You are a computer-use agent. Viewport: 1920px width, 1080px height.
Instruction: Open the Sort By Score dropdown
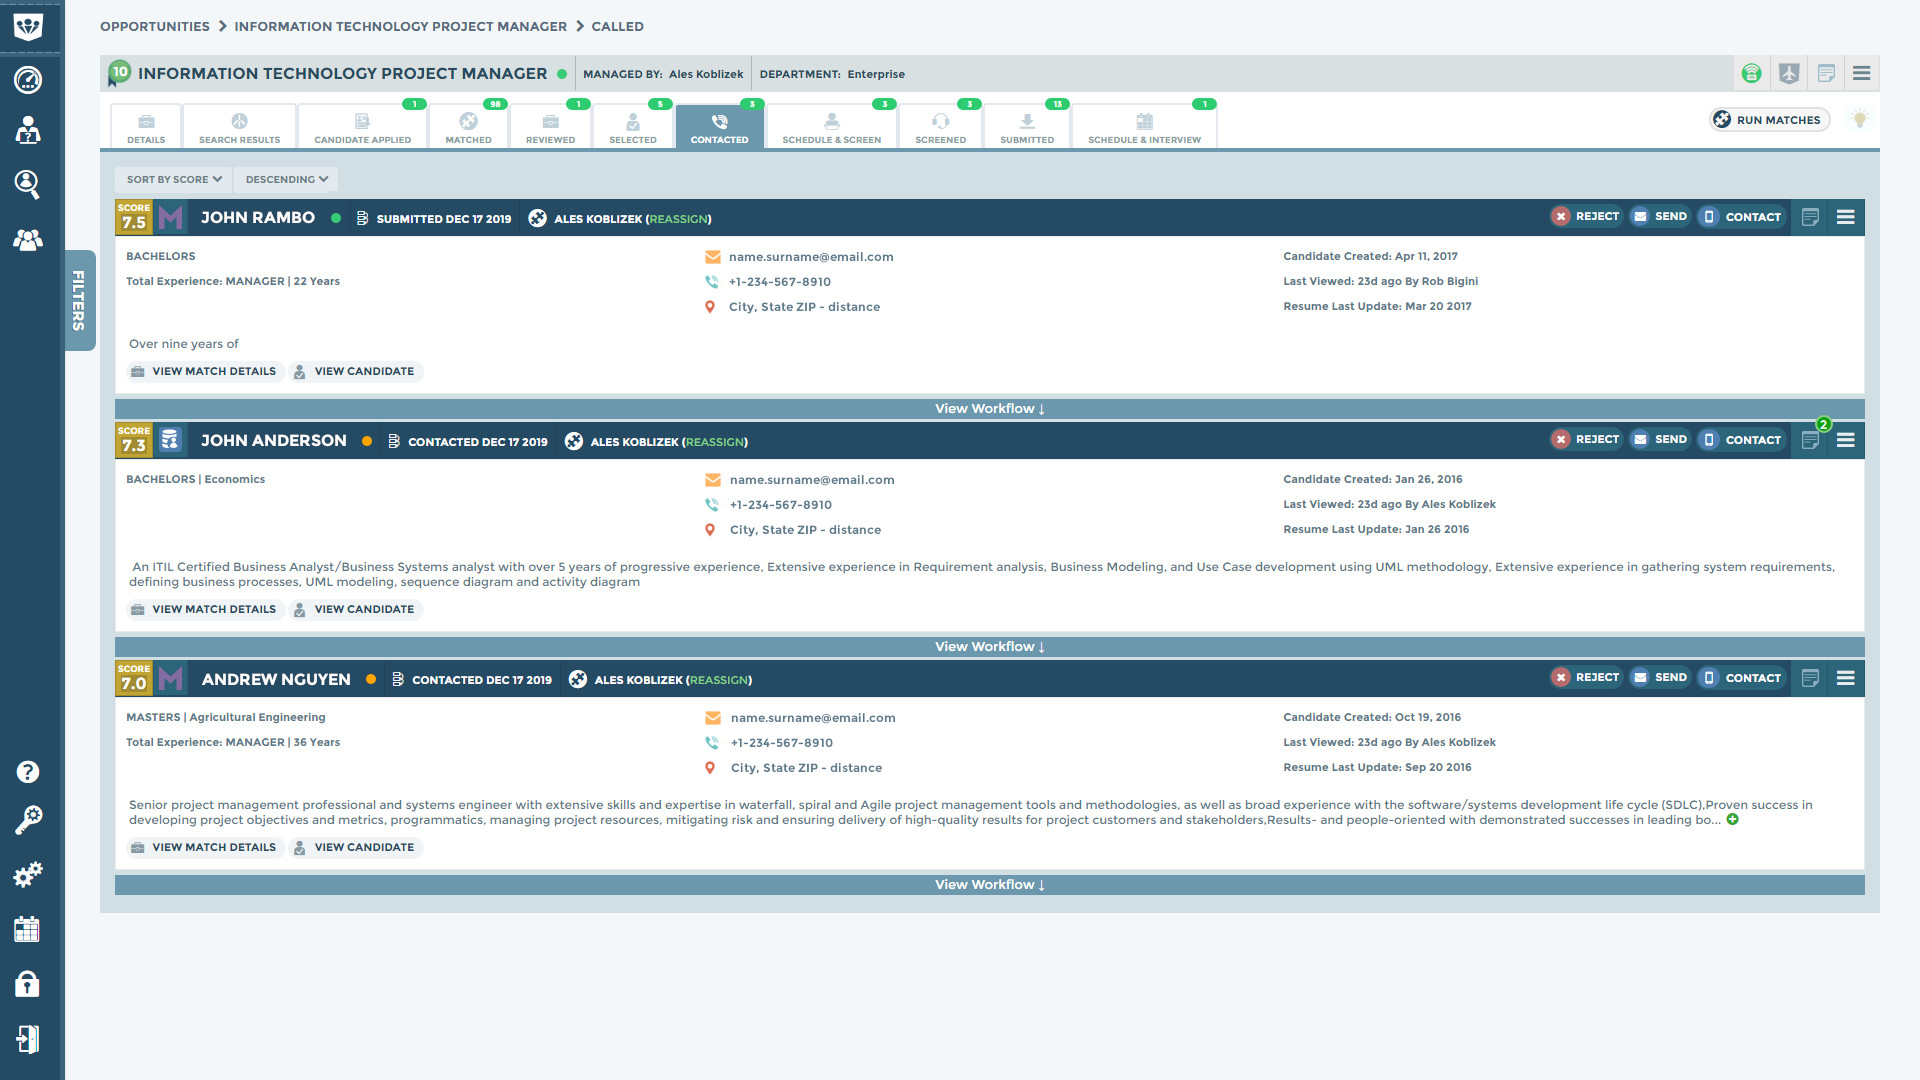click(x=174, y=180)
